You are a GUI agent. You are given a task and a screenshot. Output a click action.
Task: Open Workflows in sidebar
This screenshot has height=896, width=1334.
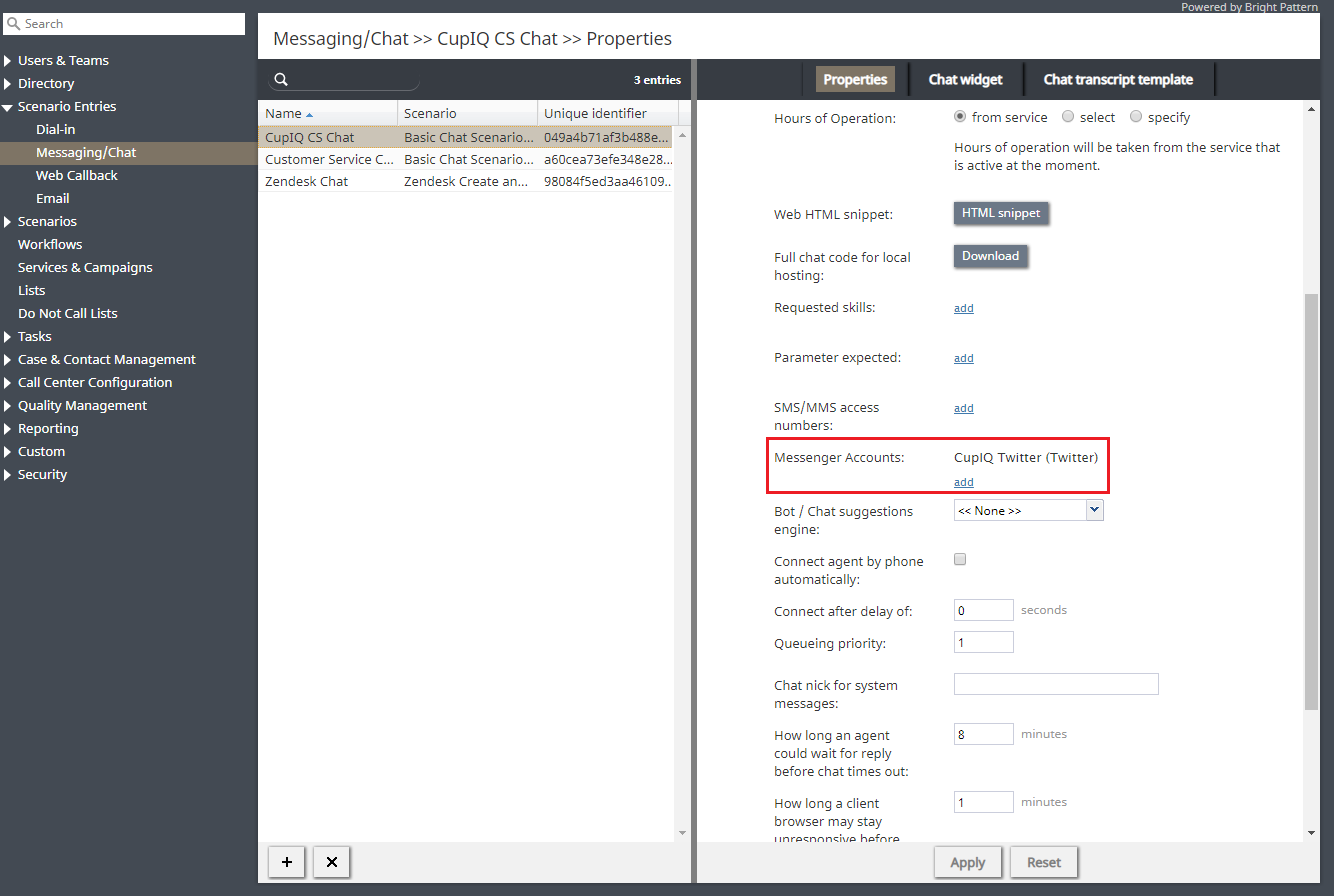50,244
